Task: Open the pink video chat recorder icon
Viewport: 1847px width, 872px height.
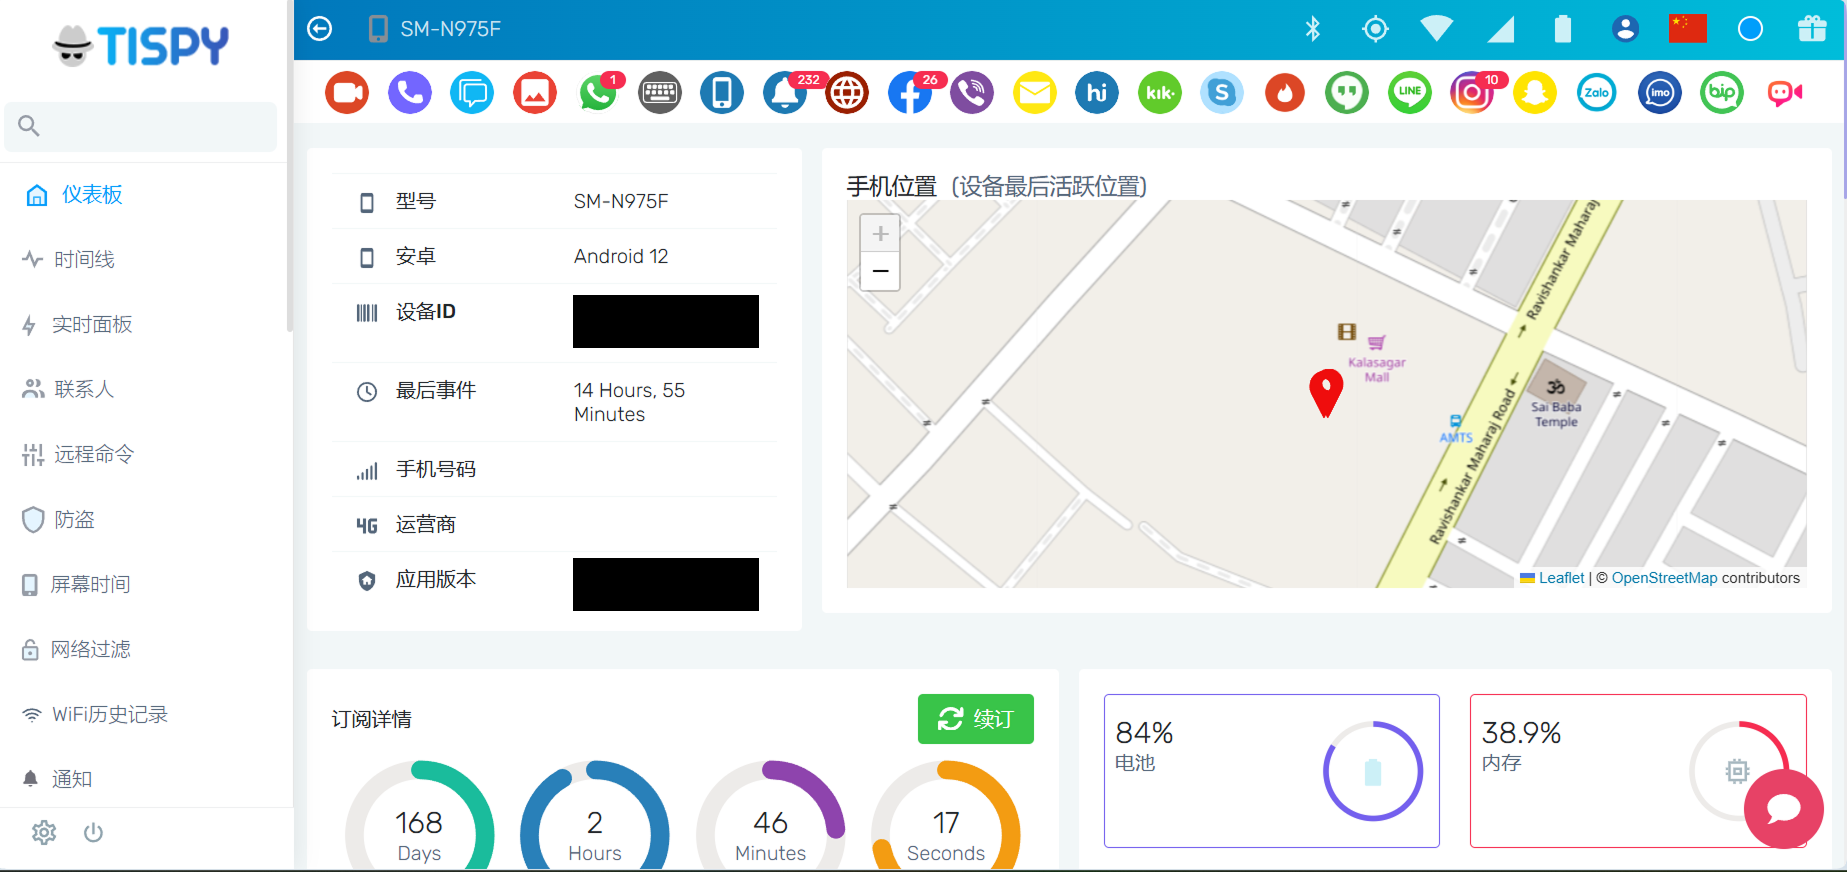Action: 1785,93
